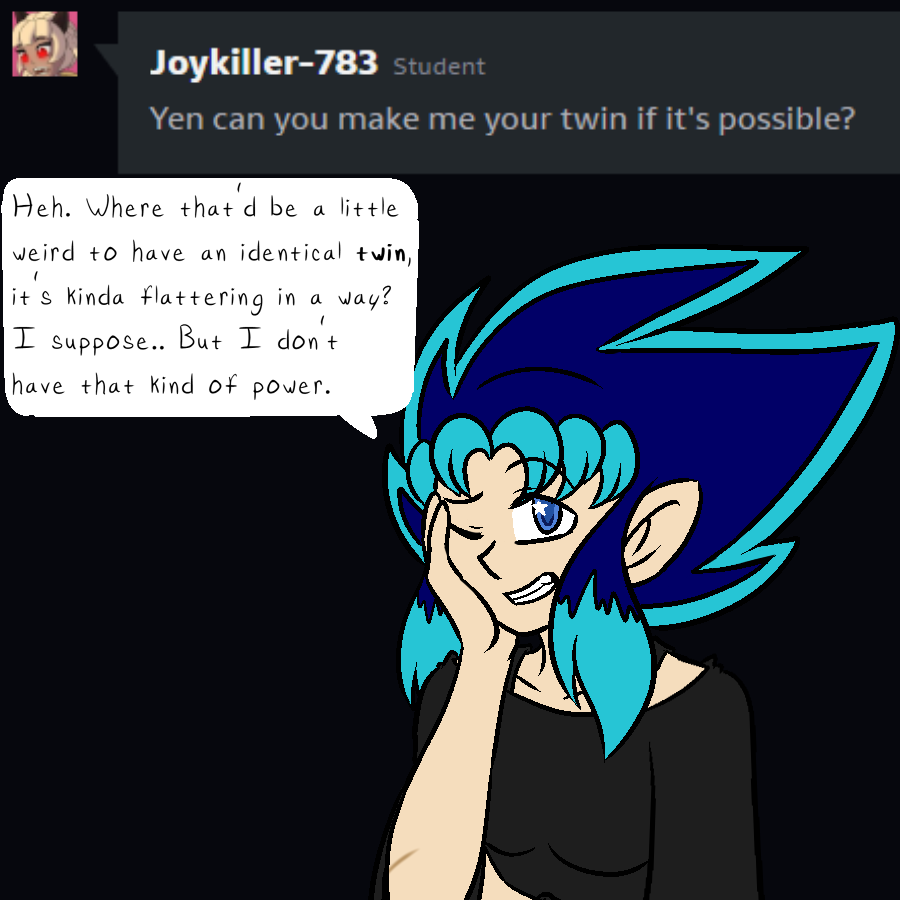
Task: Click the star highlight in the eye
Action: (x=540, y=507)
